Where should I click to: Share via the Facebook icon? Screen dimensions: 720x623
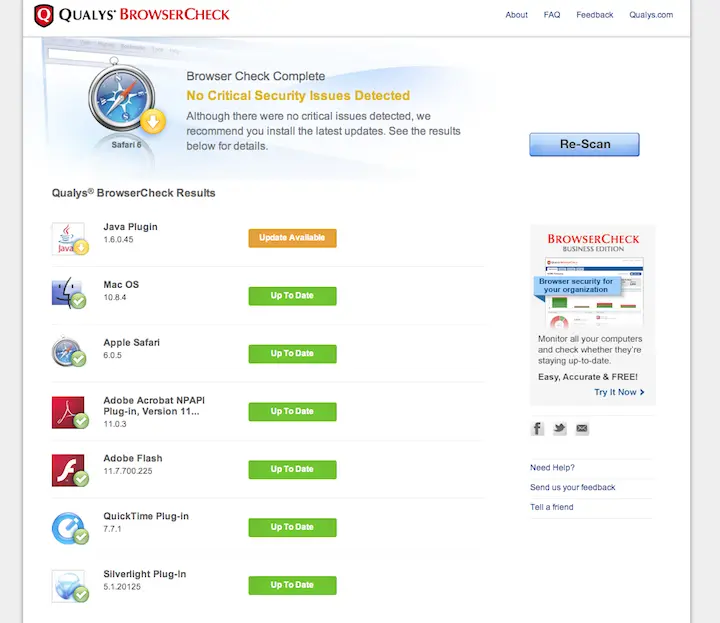coord(537,428)
